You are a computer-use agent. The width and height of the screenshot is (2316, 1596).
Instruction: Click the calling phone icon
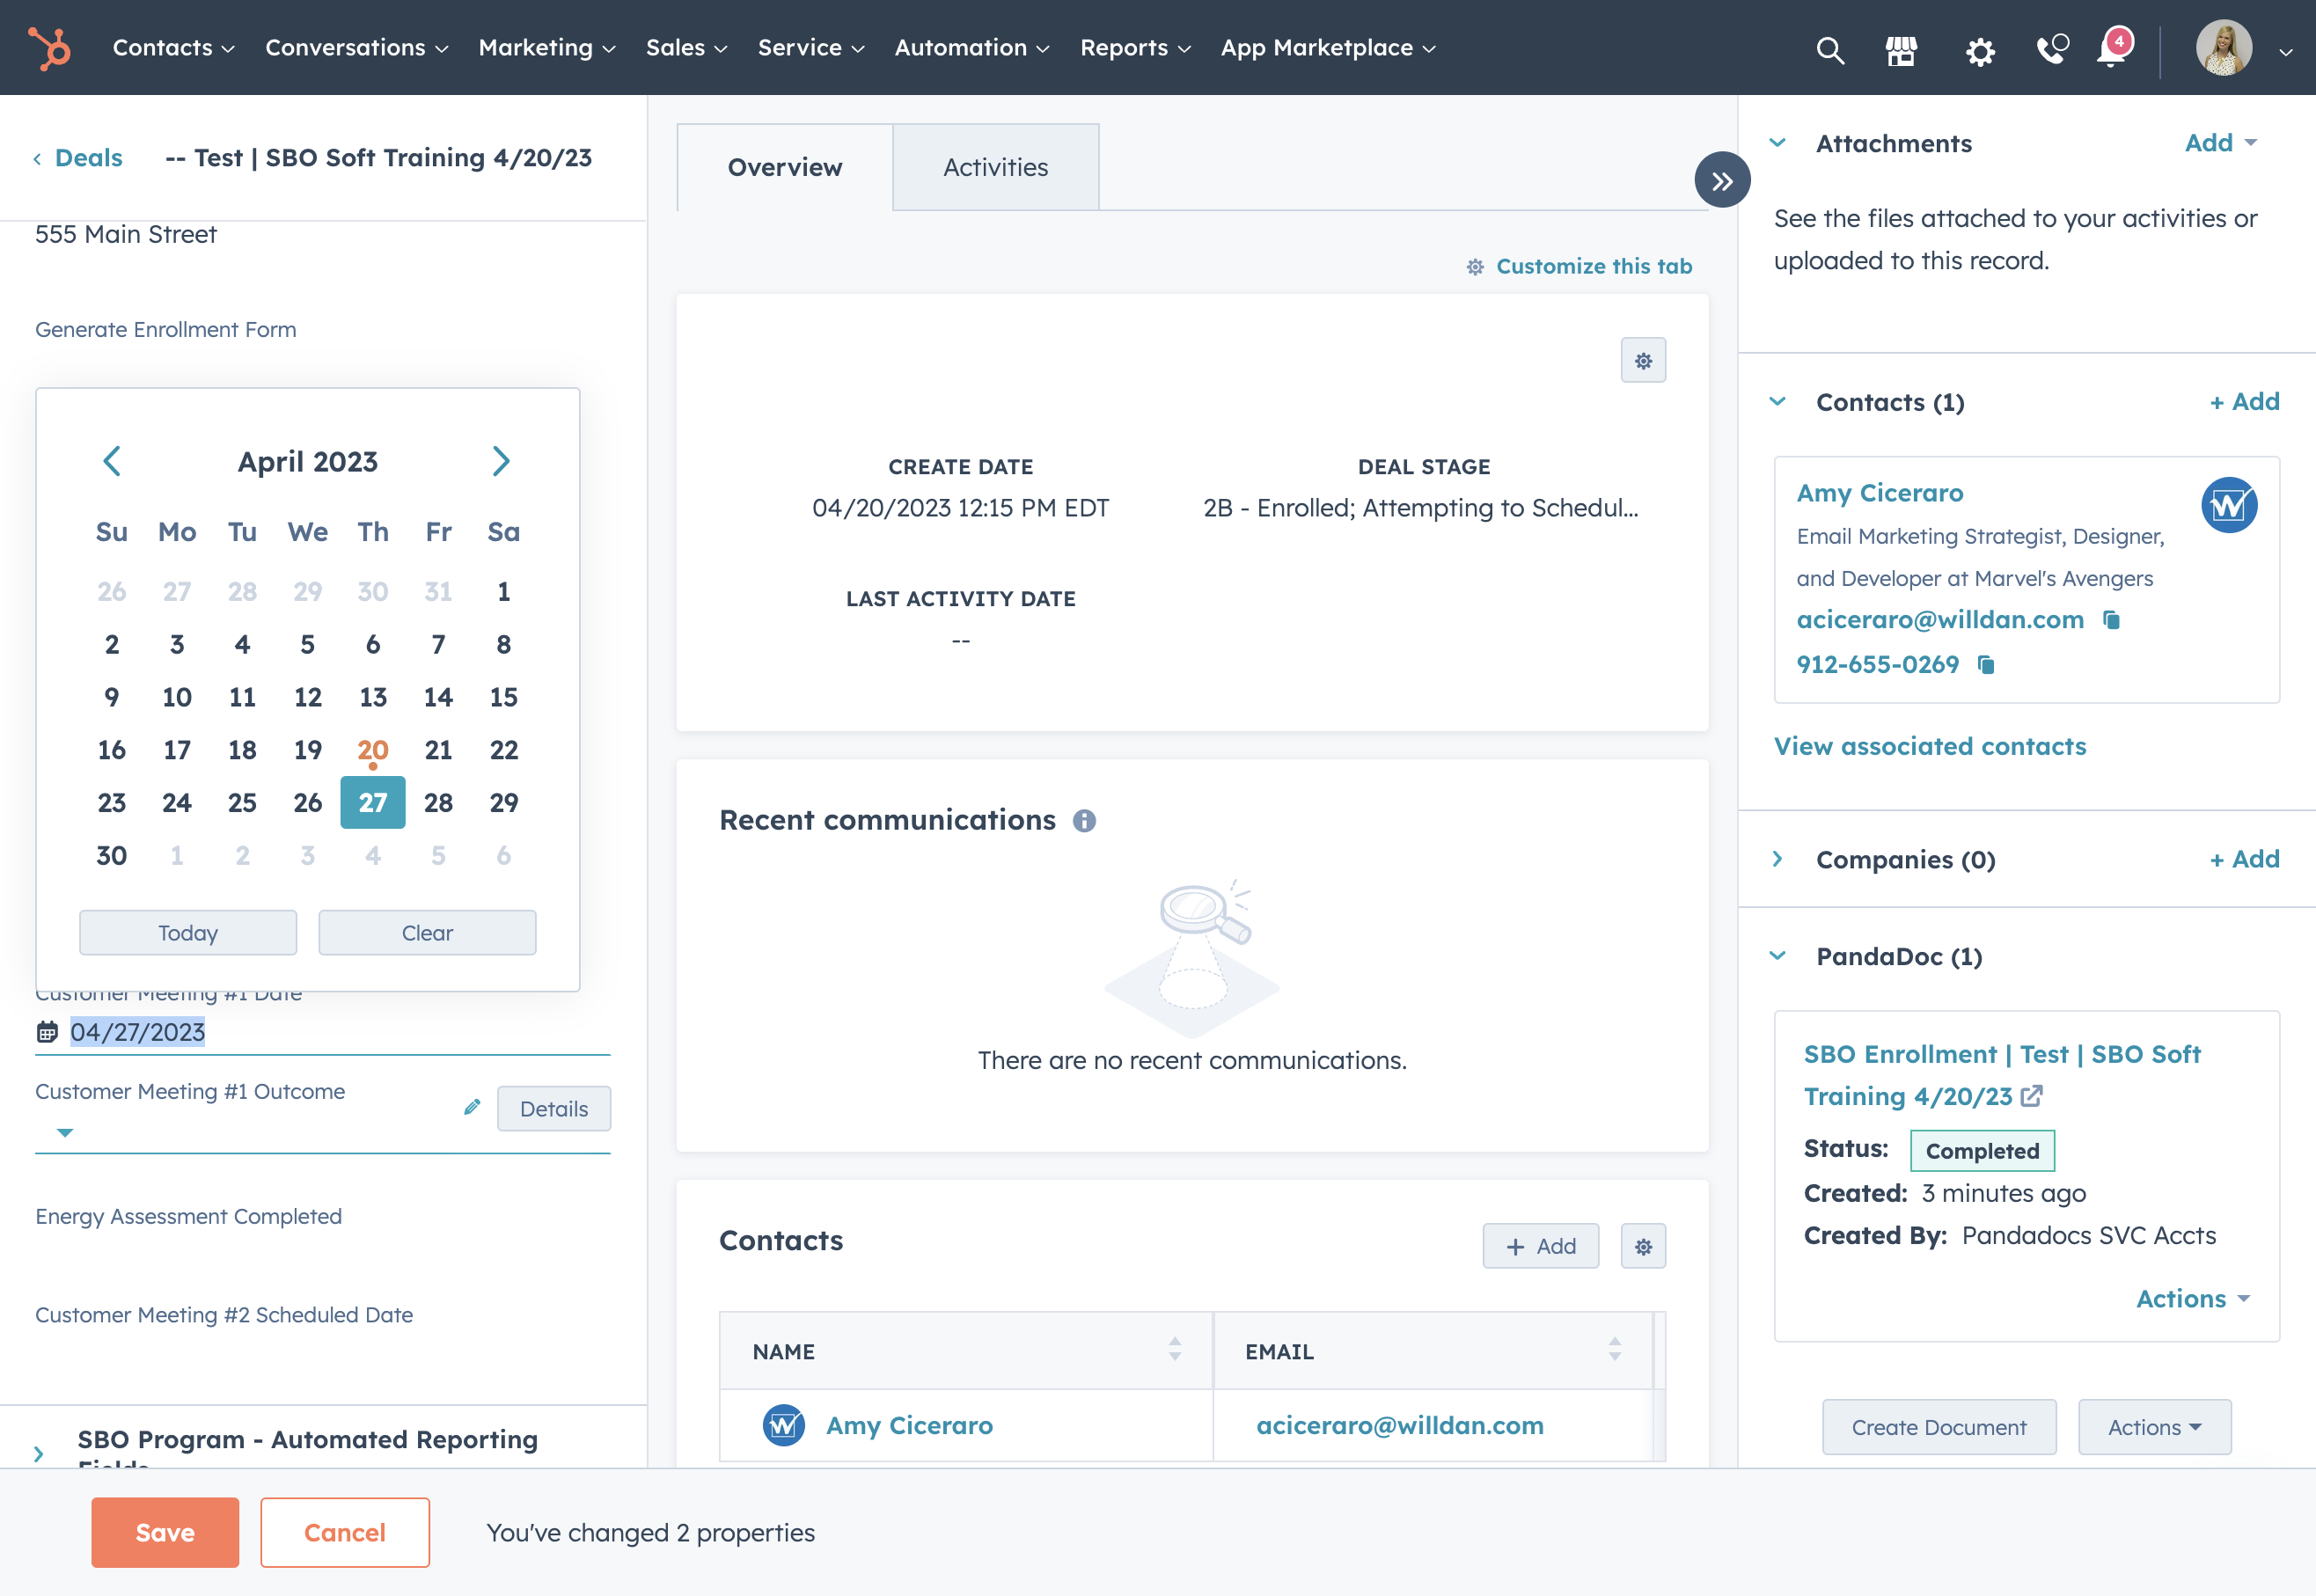2052,48
